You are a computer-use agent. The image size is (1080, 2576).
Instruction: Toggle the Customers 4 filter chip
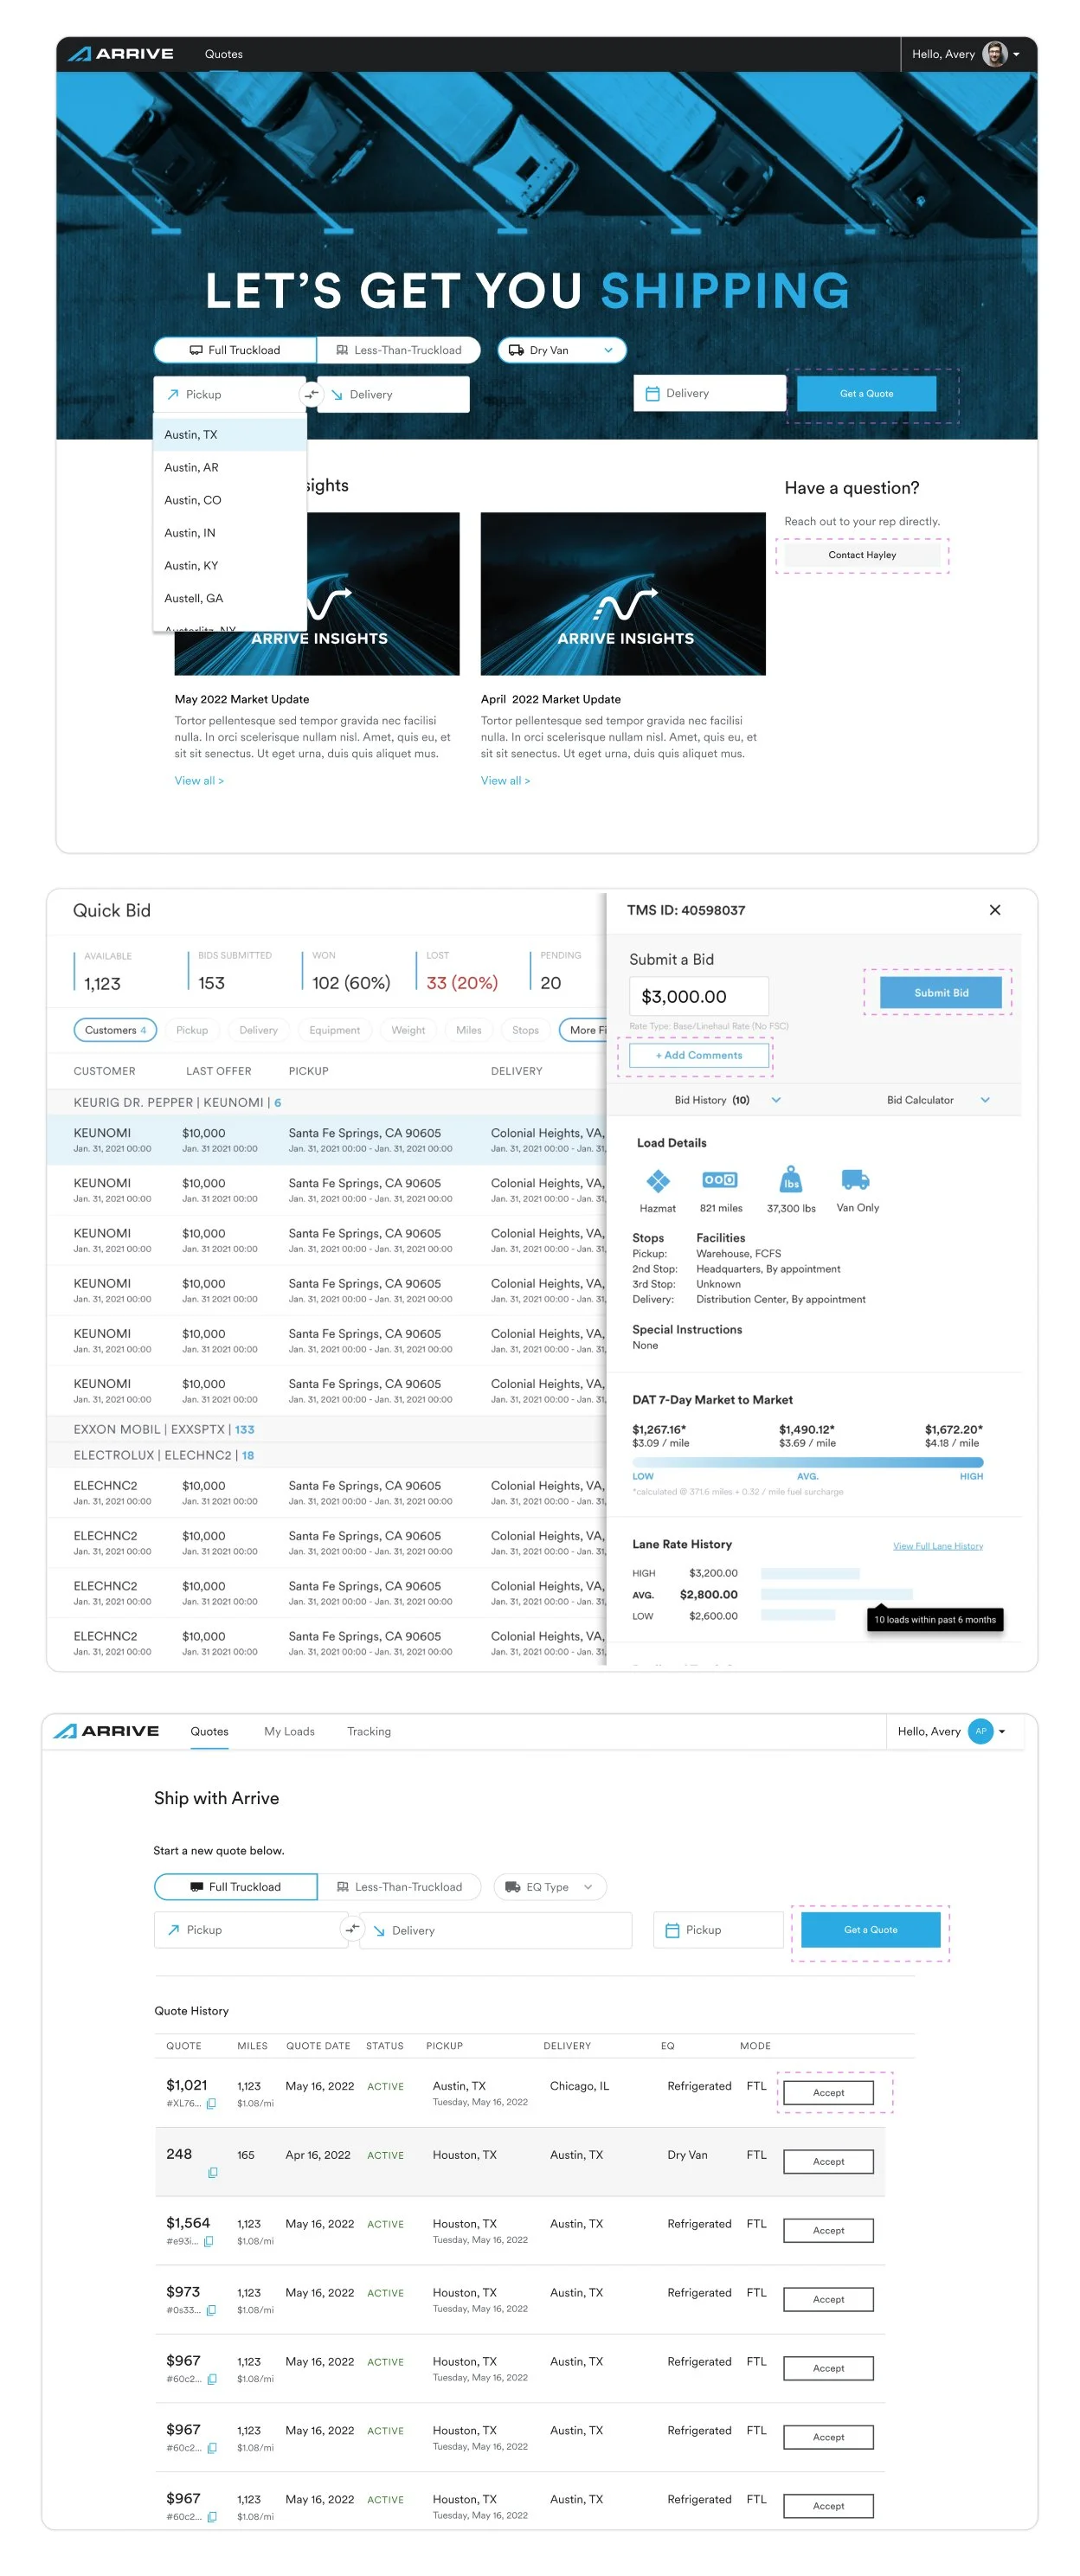(x=115, y=1030)
